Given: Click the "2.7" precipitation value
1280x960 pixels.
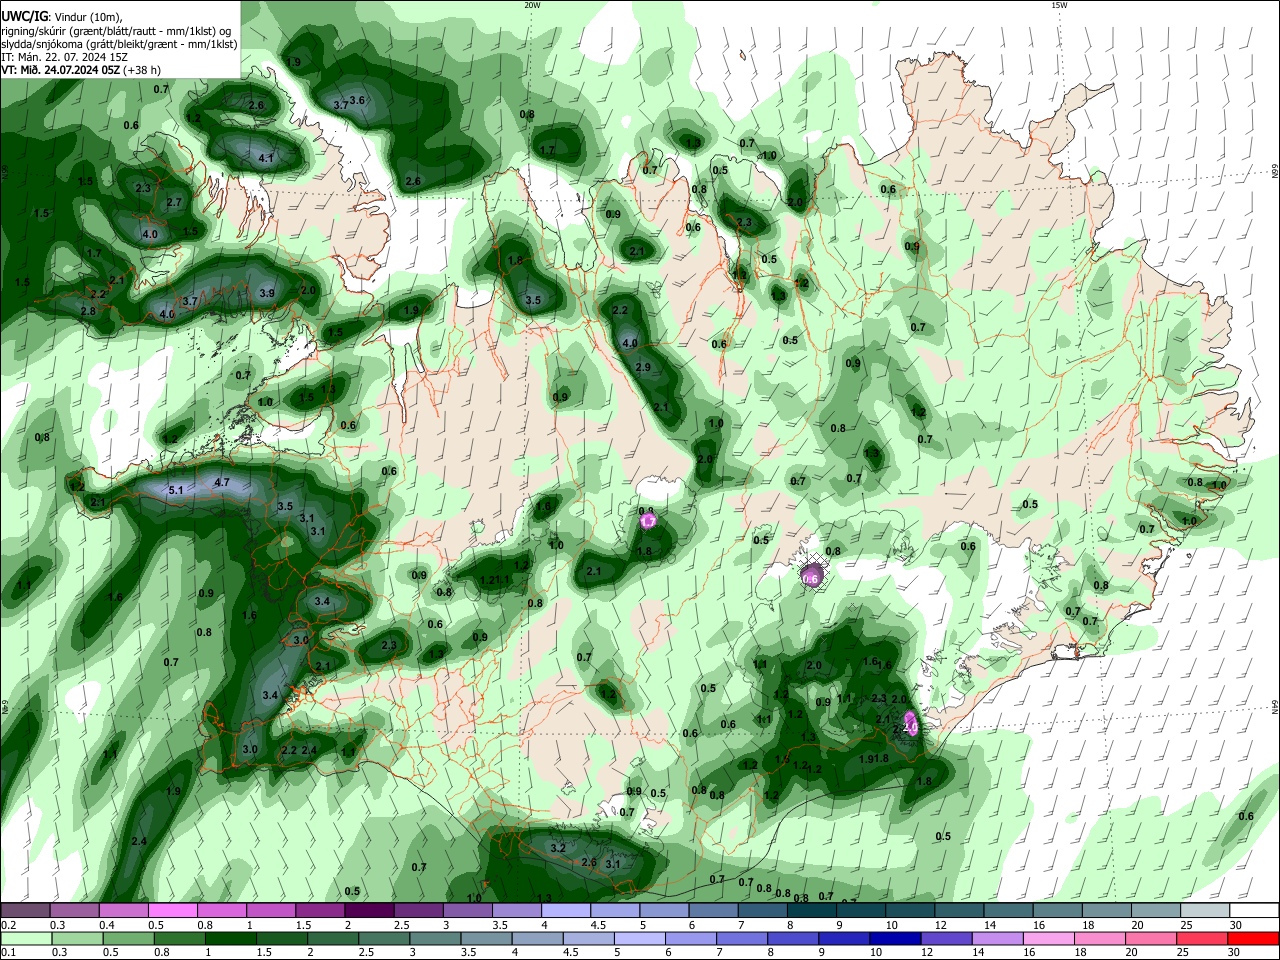Looking at the screenshot, I should pyautogui.click(x=174, y=202).
